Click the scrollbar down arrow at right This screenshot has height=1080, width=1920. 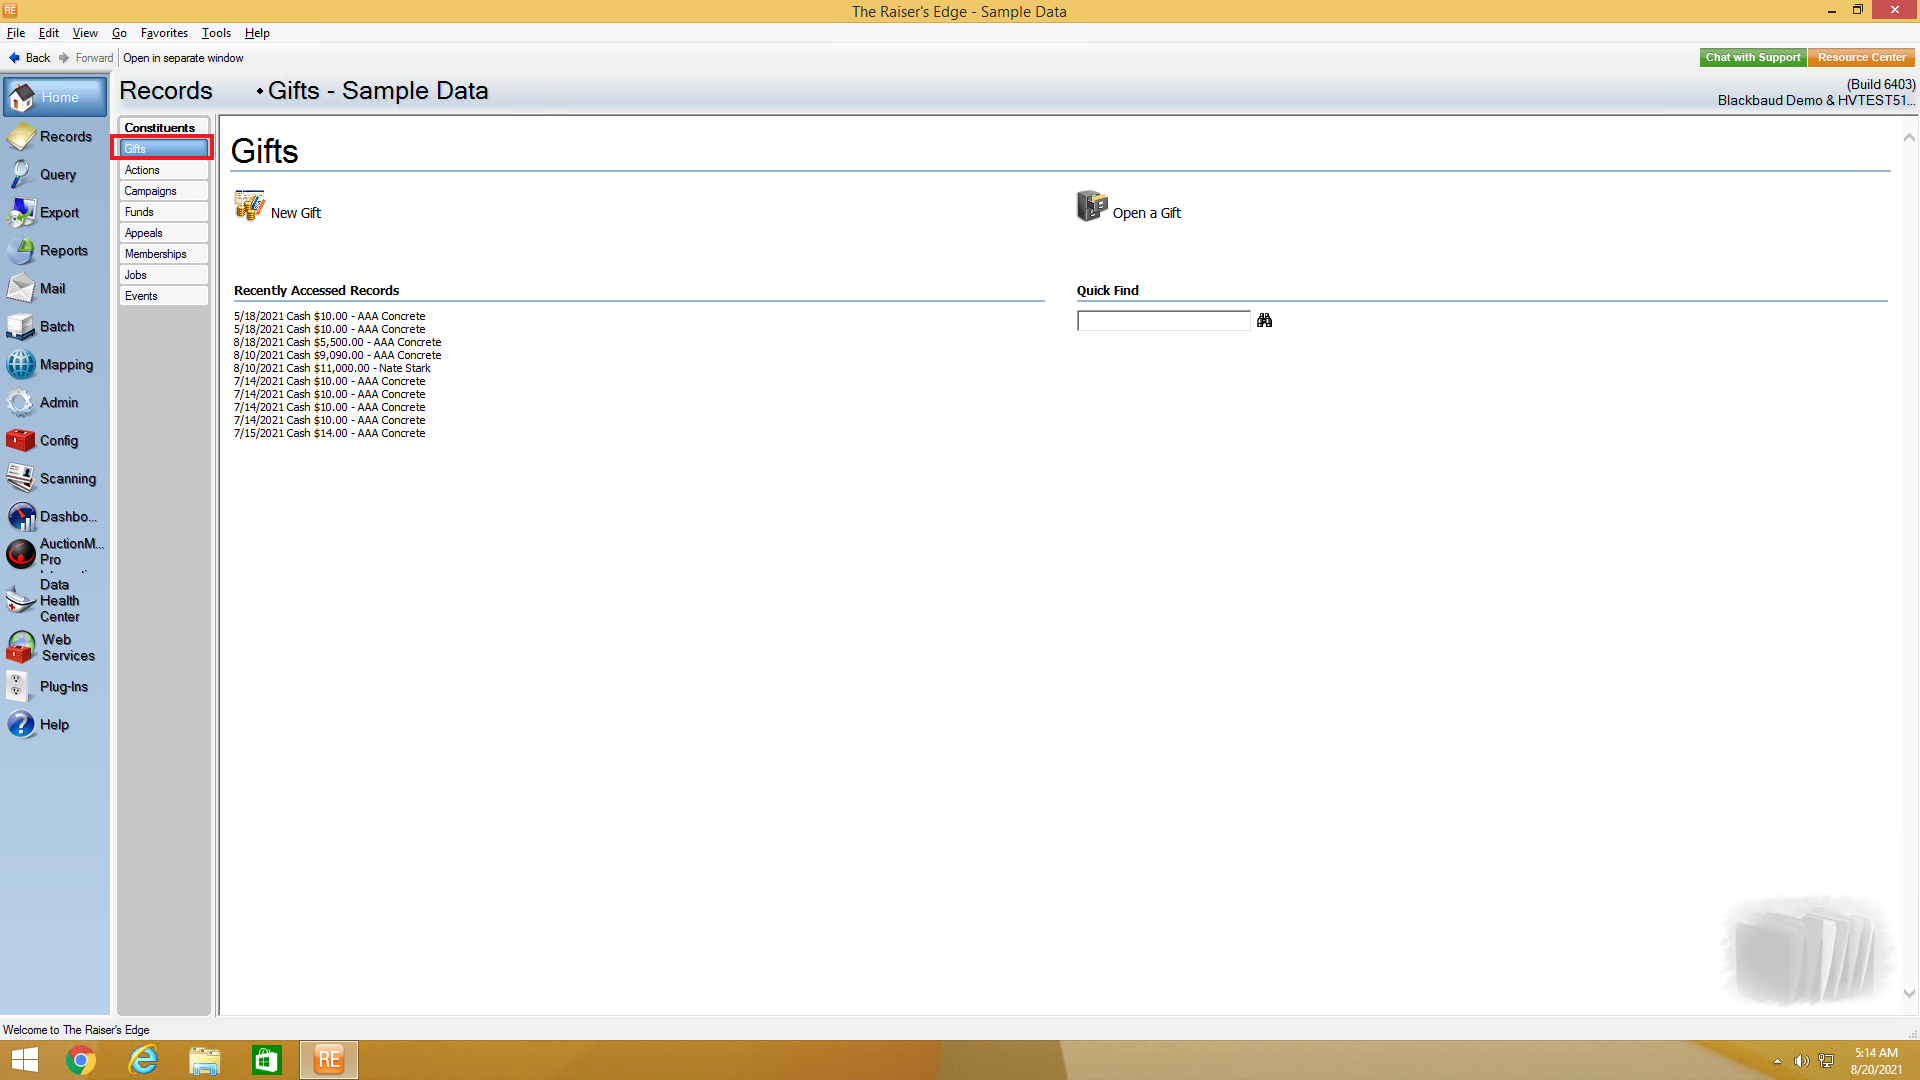pos(1909,993)
